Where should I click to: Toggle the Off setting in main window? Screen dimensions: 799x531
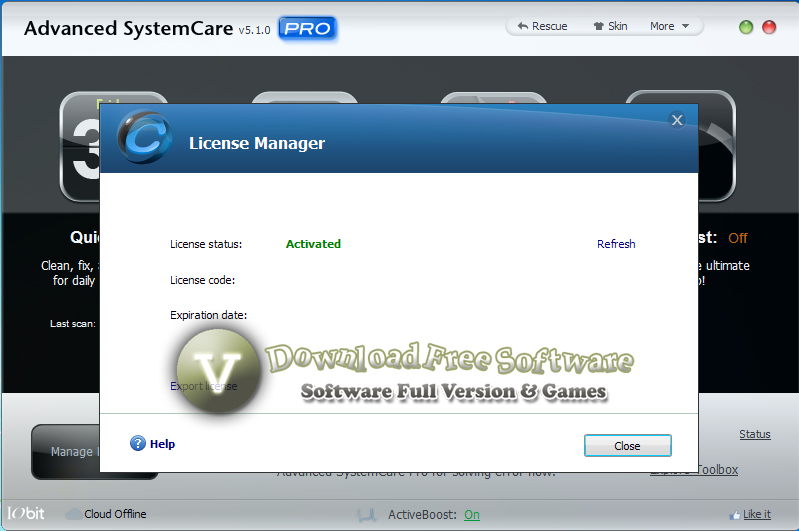click(737, 238)
